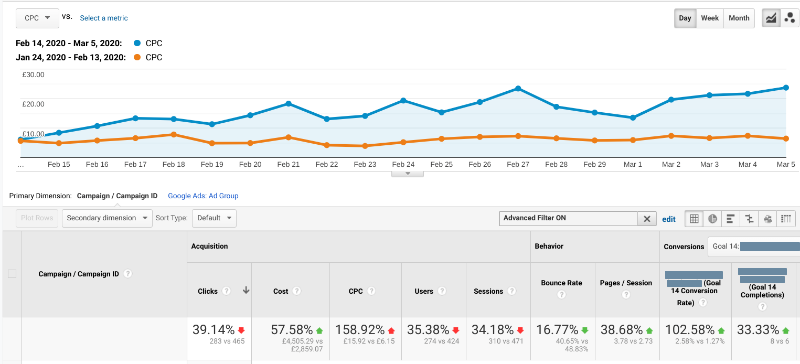Click the 57.58% Cost summary cell
This screenshot has width=800, height=364.
(291, 339)
